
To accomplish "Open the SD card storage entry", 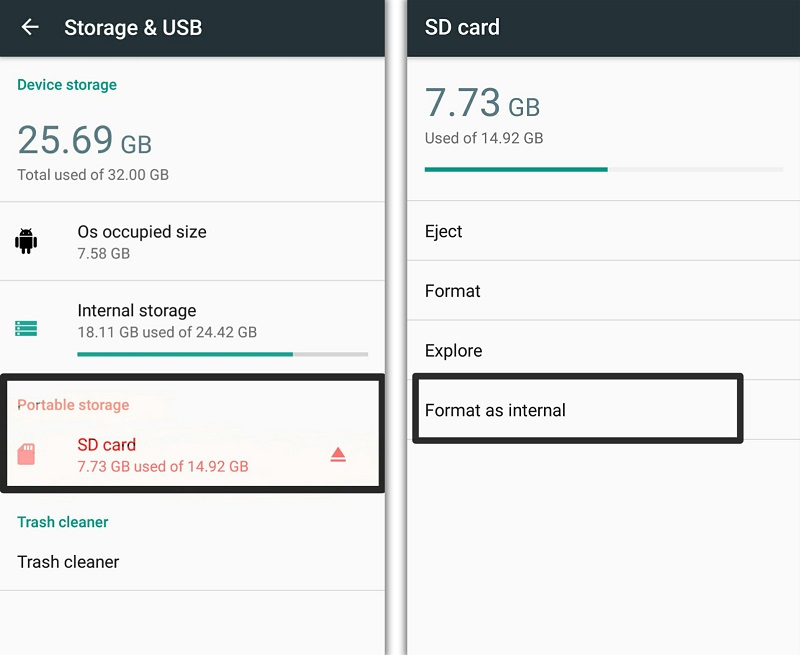I will (162, 454).
